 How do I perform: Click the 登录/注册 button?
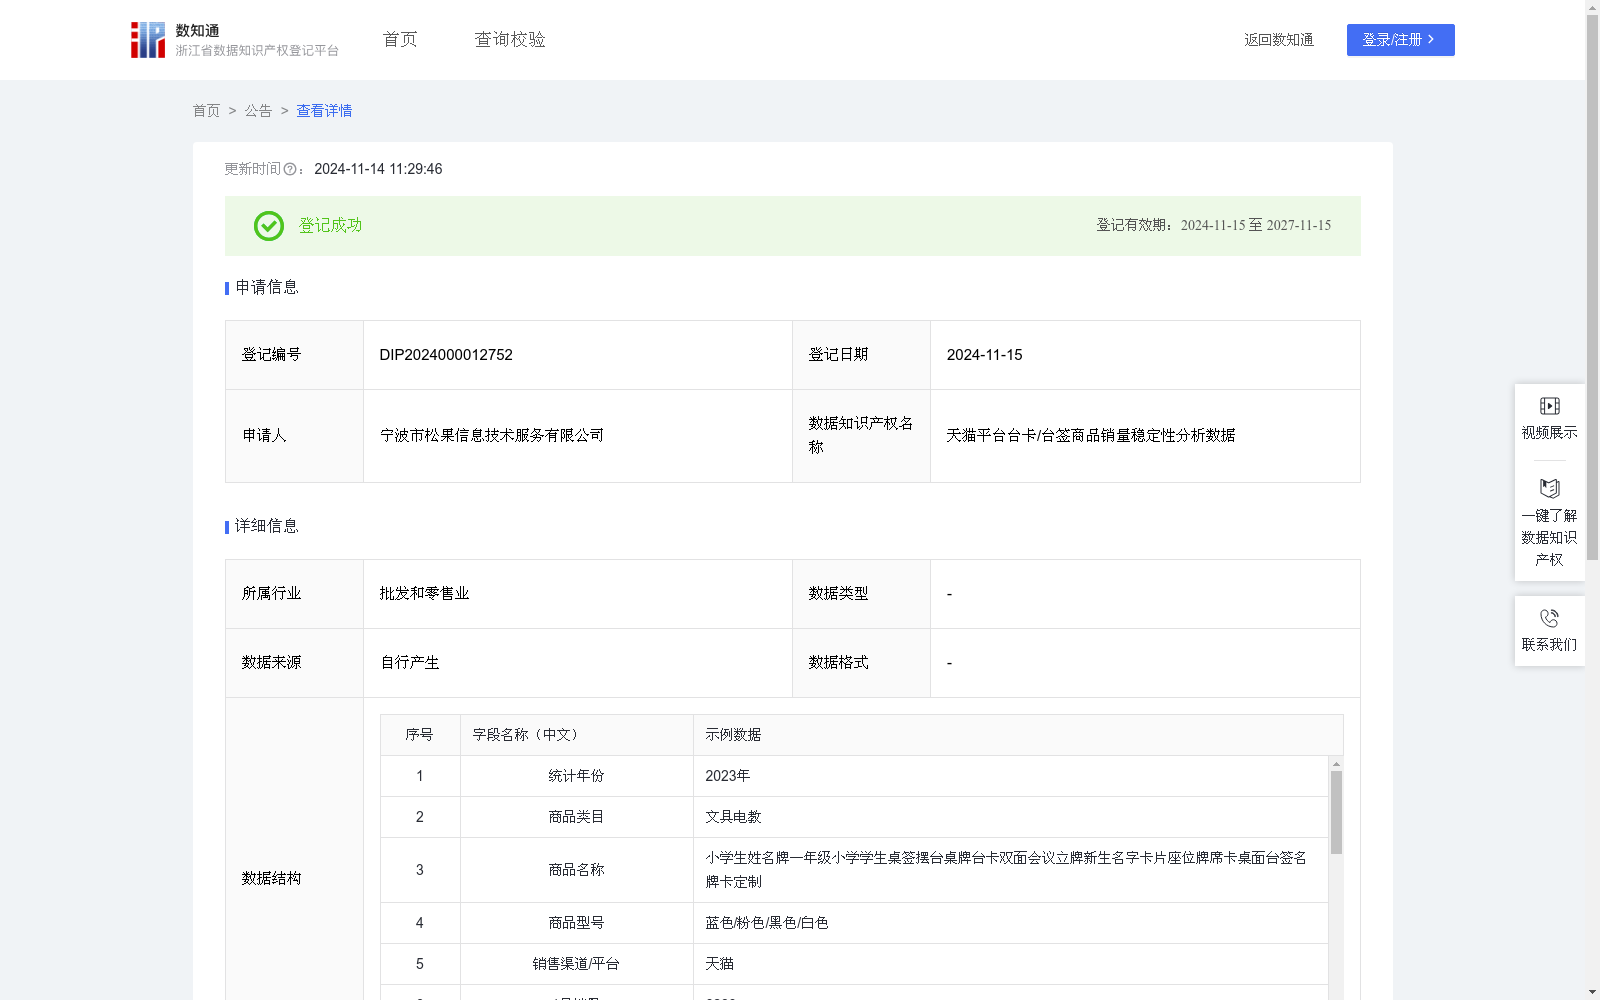coord(1400,40)
